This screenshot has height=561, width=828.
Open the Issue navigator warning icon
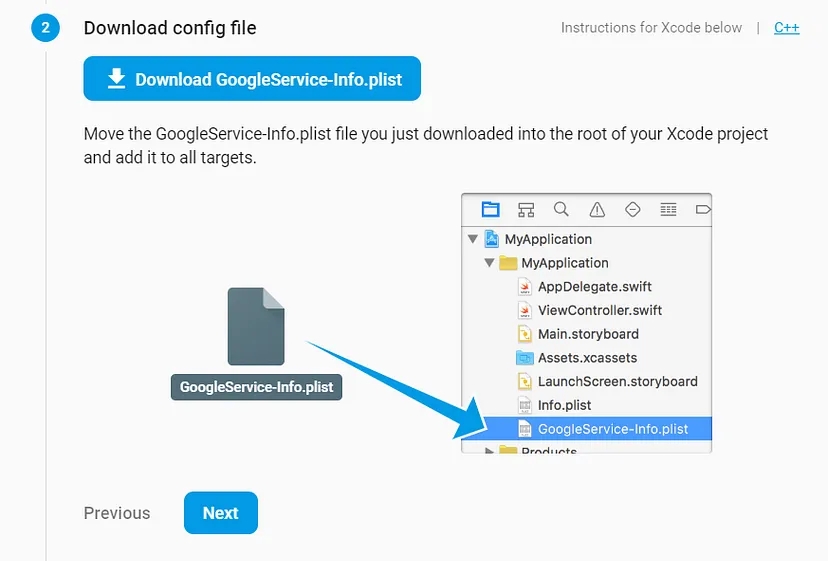[597, 209]
